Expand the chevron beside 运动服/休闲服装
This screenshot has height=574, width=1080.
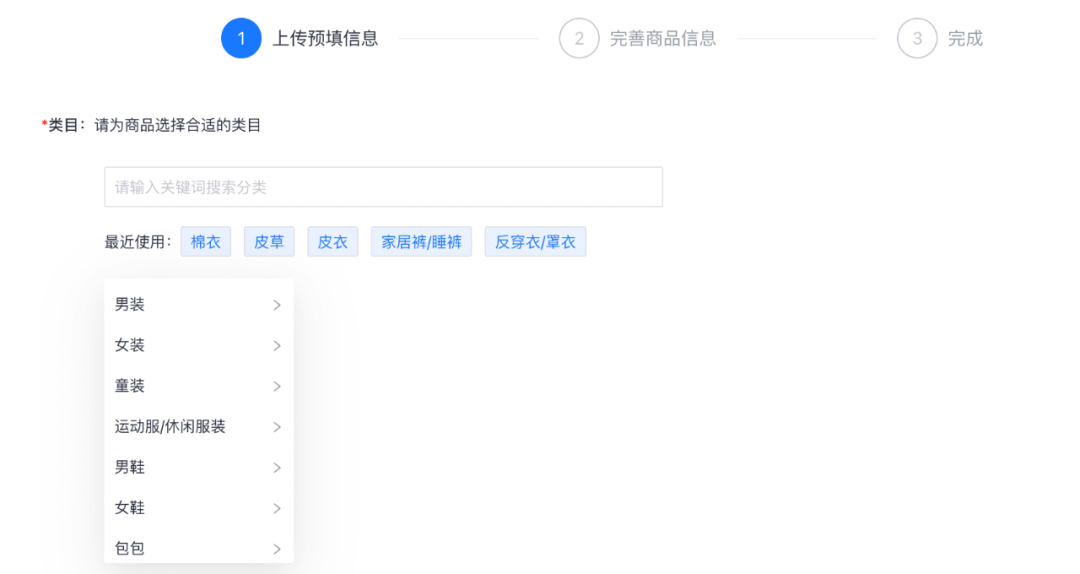click(x=277, y=427)
